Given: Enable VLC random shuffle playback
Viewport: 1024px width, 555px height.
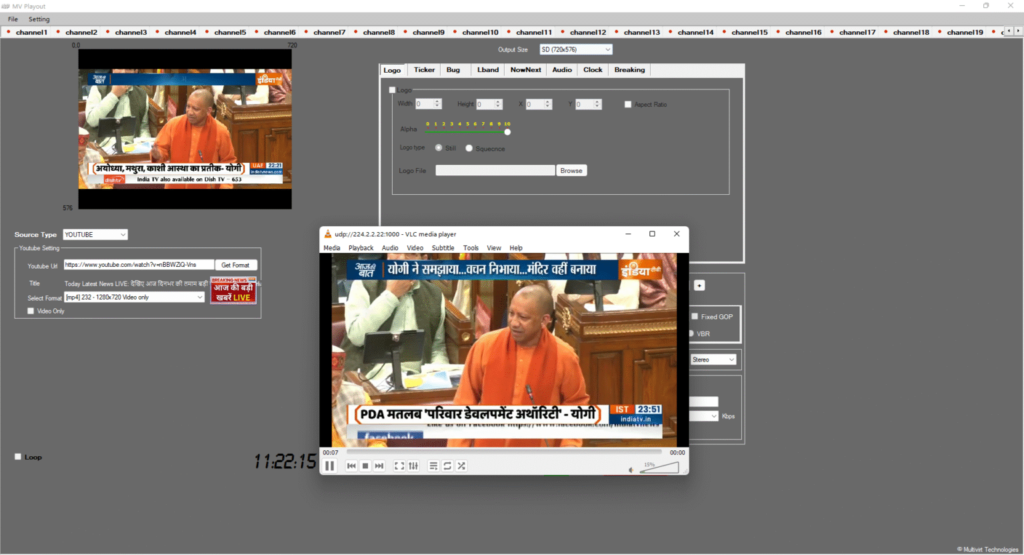Looking at the screenshot, I should tap(461, 466).
